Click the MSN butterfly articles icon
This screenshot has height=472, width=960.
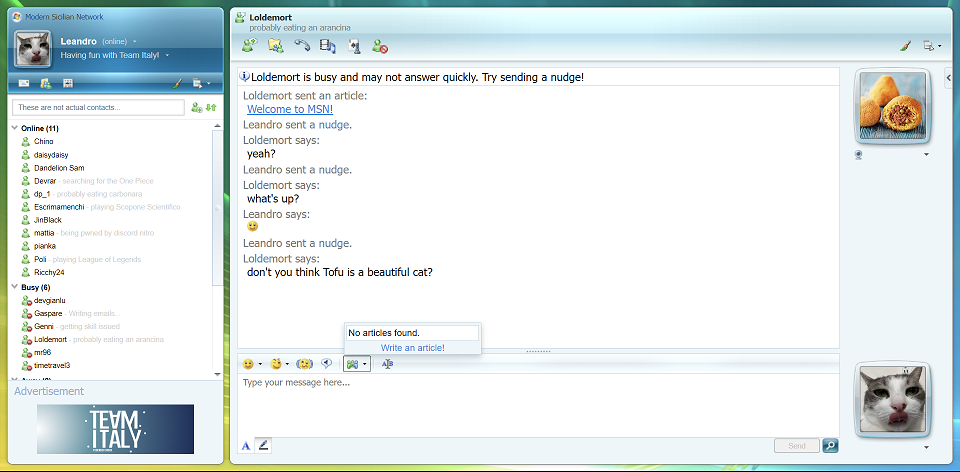pos(351,364)
